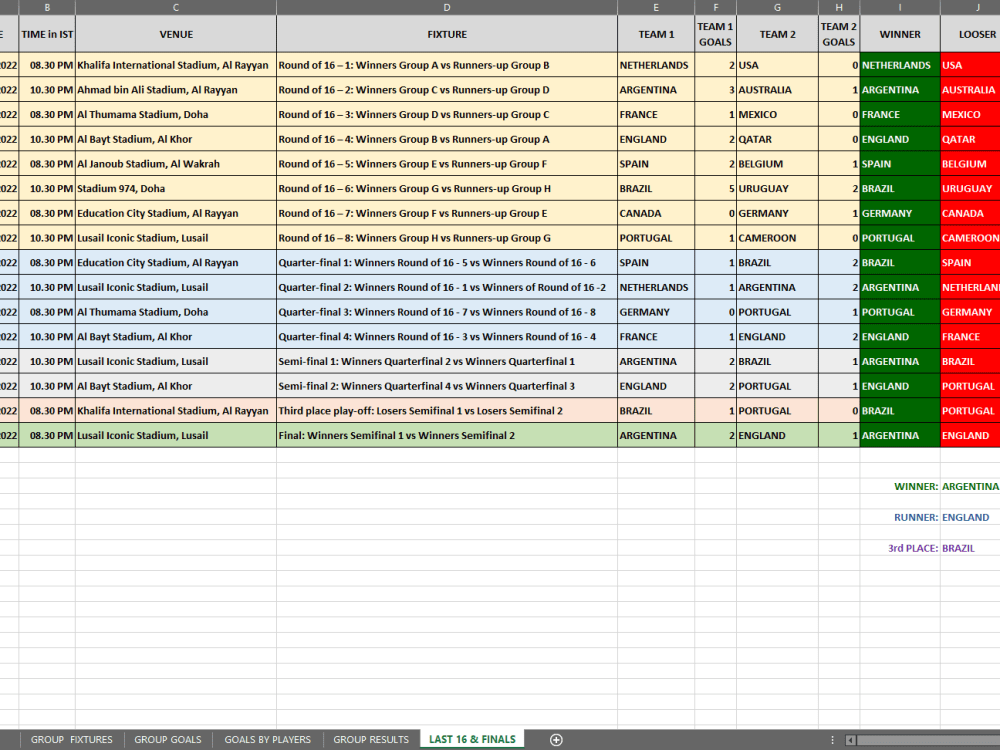Select the LAST 16 & FINALS sheet tab
This screenshot has height=750, width=1000.
(x=472, y=739)
